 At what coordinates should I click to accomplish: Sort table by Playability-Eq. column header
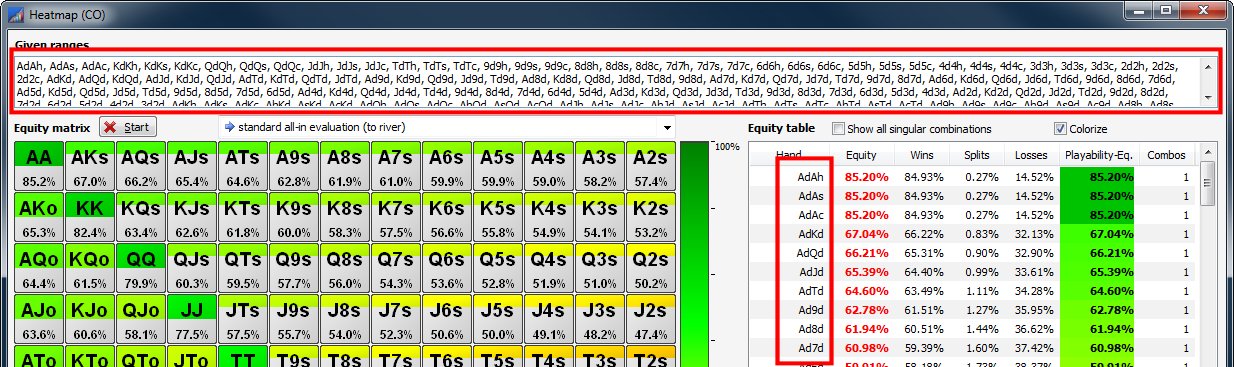1099,155
